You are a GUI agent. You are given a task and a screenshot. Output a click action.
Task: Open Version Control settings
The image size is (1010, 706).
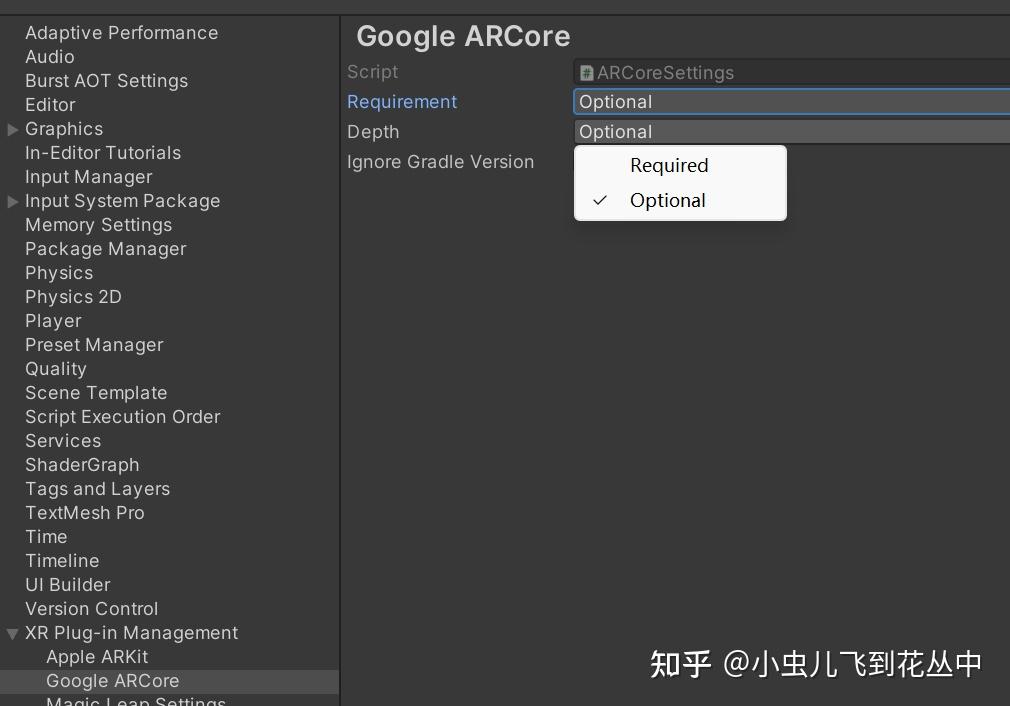point(91,608)
